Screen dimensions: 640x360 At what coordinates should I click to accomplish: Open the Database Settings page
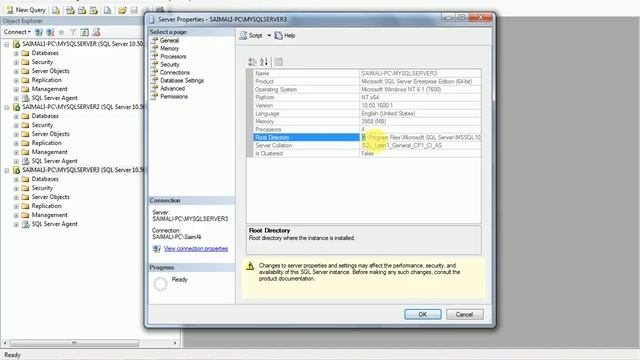click(x=182, y=80)
